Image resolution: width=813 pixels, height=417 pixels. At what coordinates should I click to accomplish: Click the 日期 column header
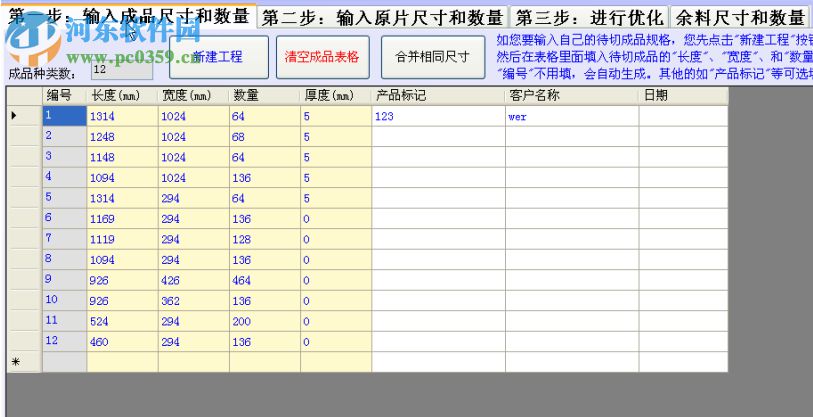pyautogui.click(x=683, y=95)
